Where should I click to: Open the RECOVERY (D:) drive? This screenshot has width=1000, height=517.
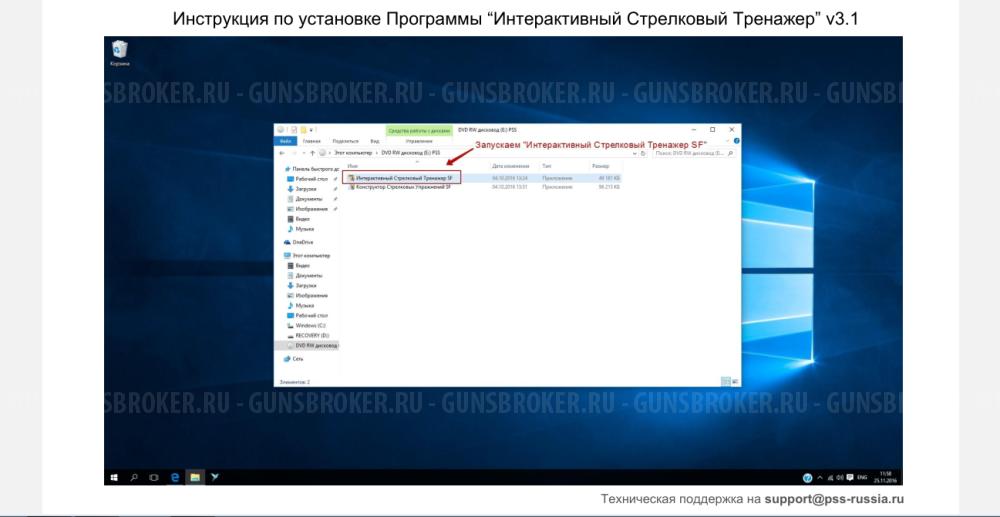[x=308, y=335]
